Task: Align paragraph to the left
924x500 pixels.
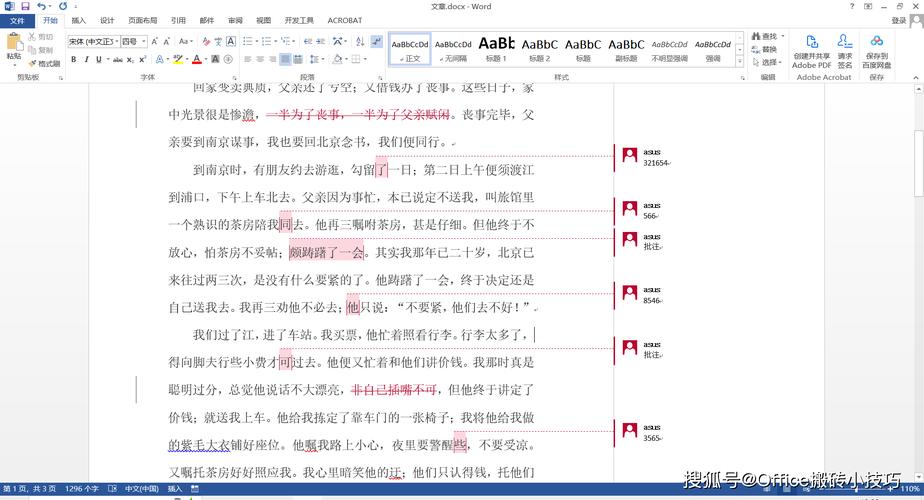Action: [x=248, y=60]
